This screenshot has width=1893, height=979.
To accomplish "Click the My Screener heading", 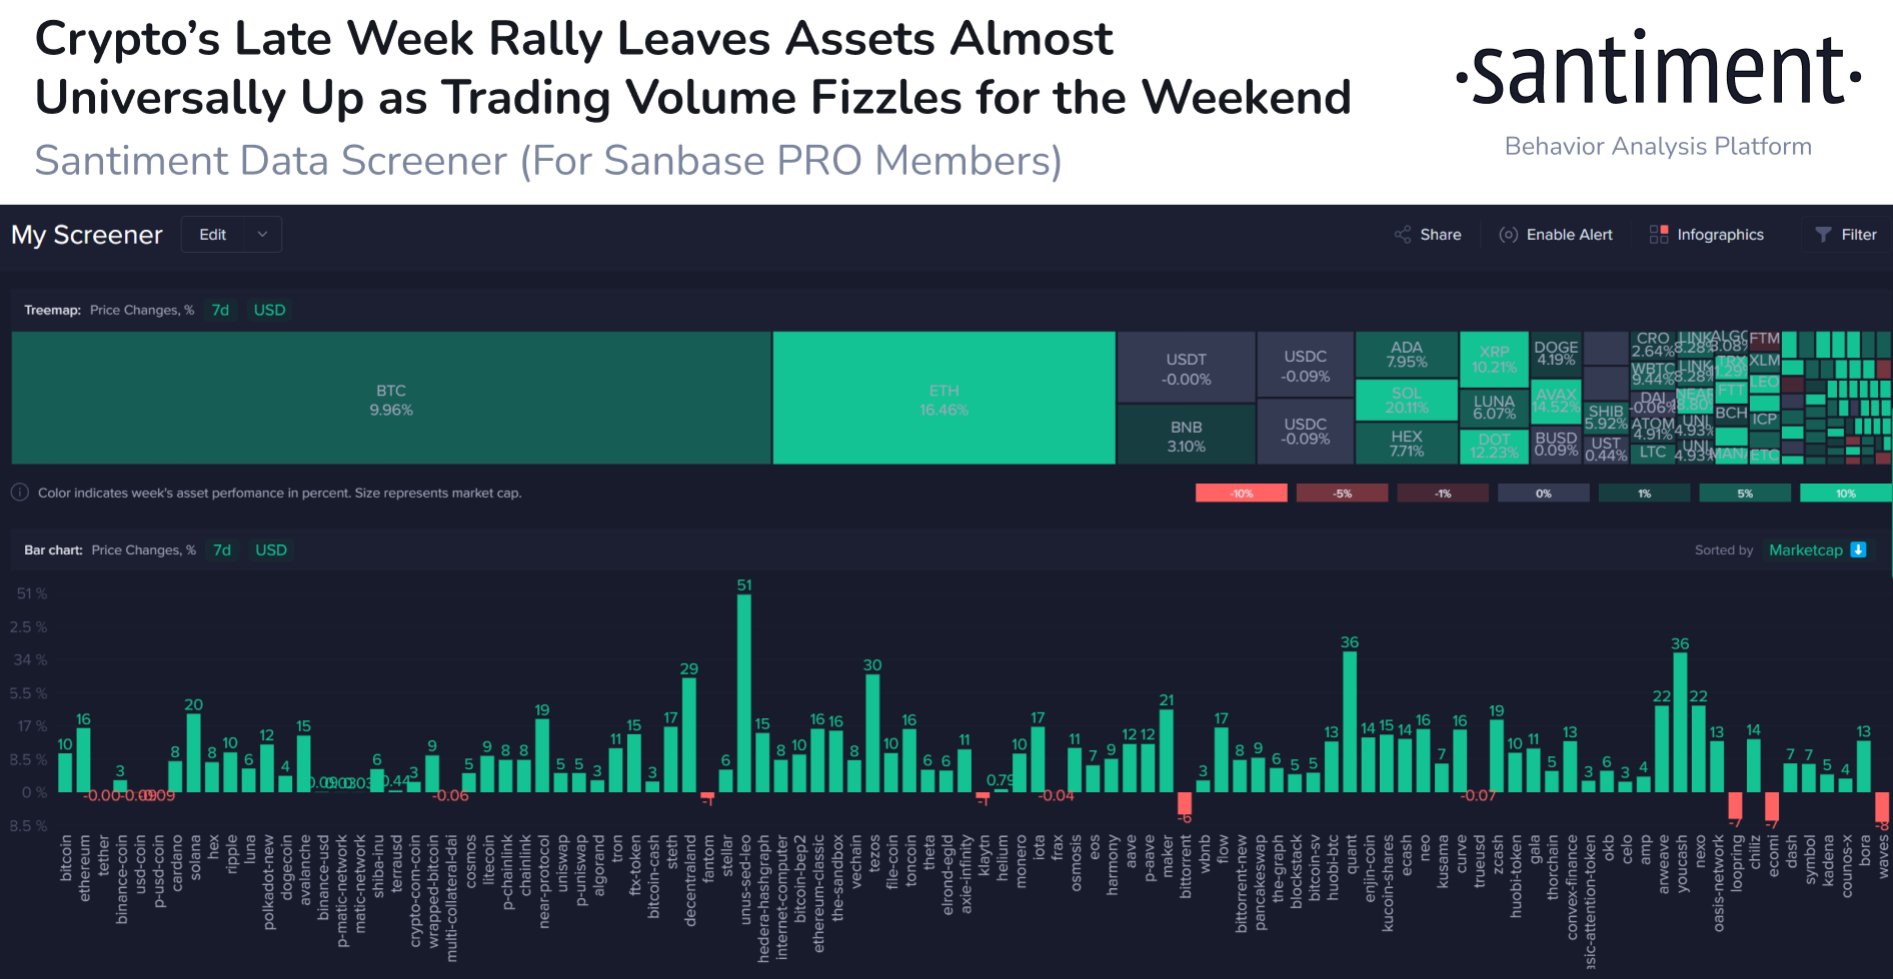I will (x=86, y=234).
